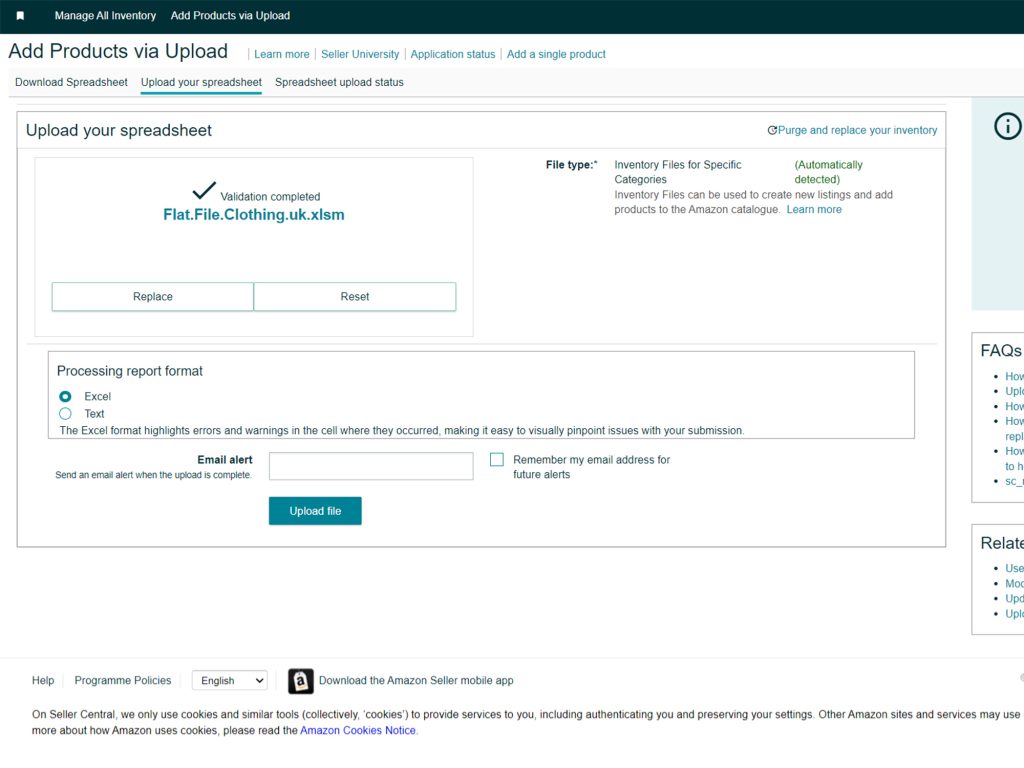Click the Automatically detected label
Image resolution: width=1024 pixels, height=768 pixels.
829,172
